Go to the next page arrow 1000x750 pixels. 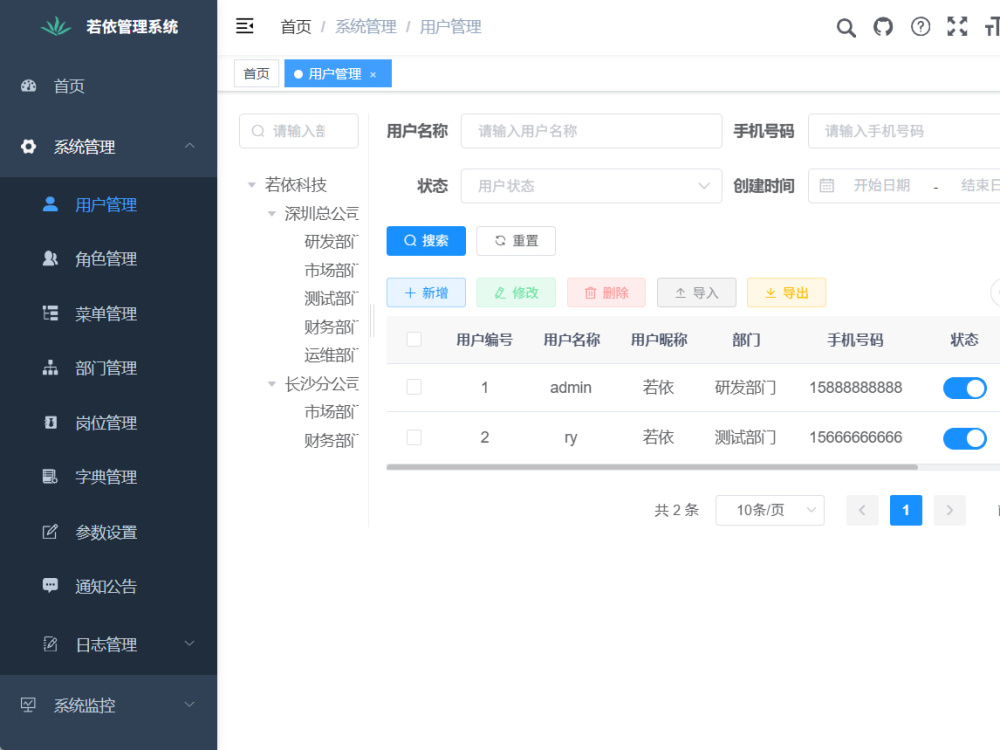[950, 510]
